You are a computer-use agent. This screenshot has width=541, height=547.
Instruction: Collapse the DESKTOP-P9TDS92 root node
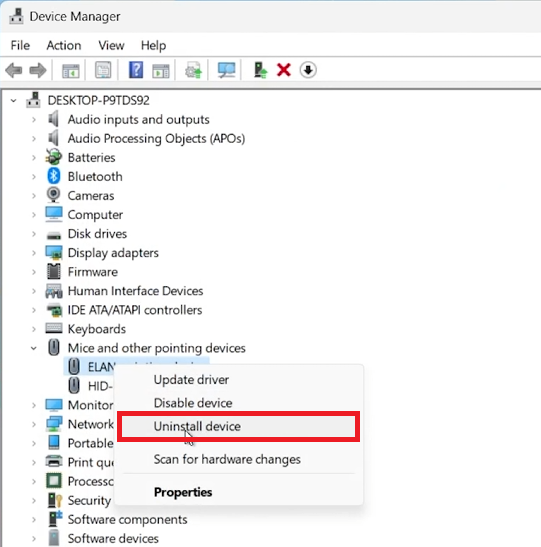click(14, 101)
